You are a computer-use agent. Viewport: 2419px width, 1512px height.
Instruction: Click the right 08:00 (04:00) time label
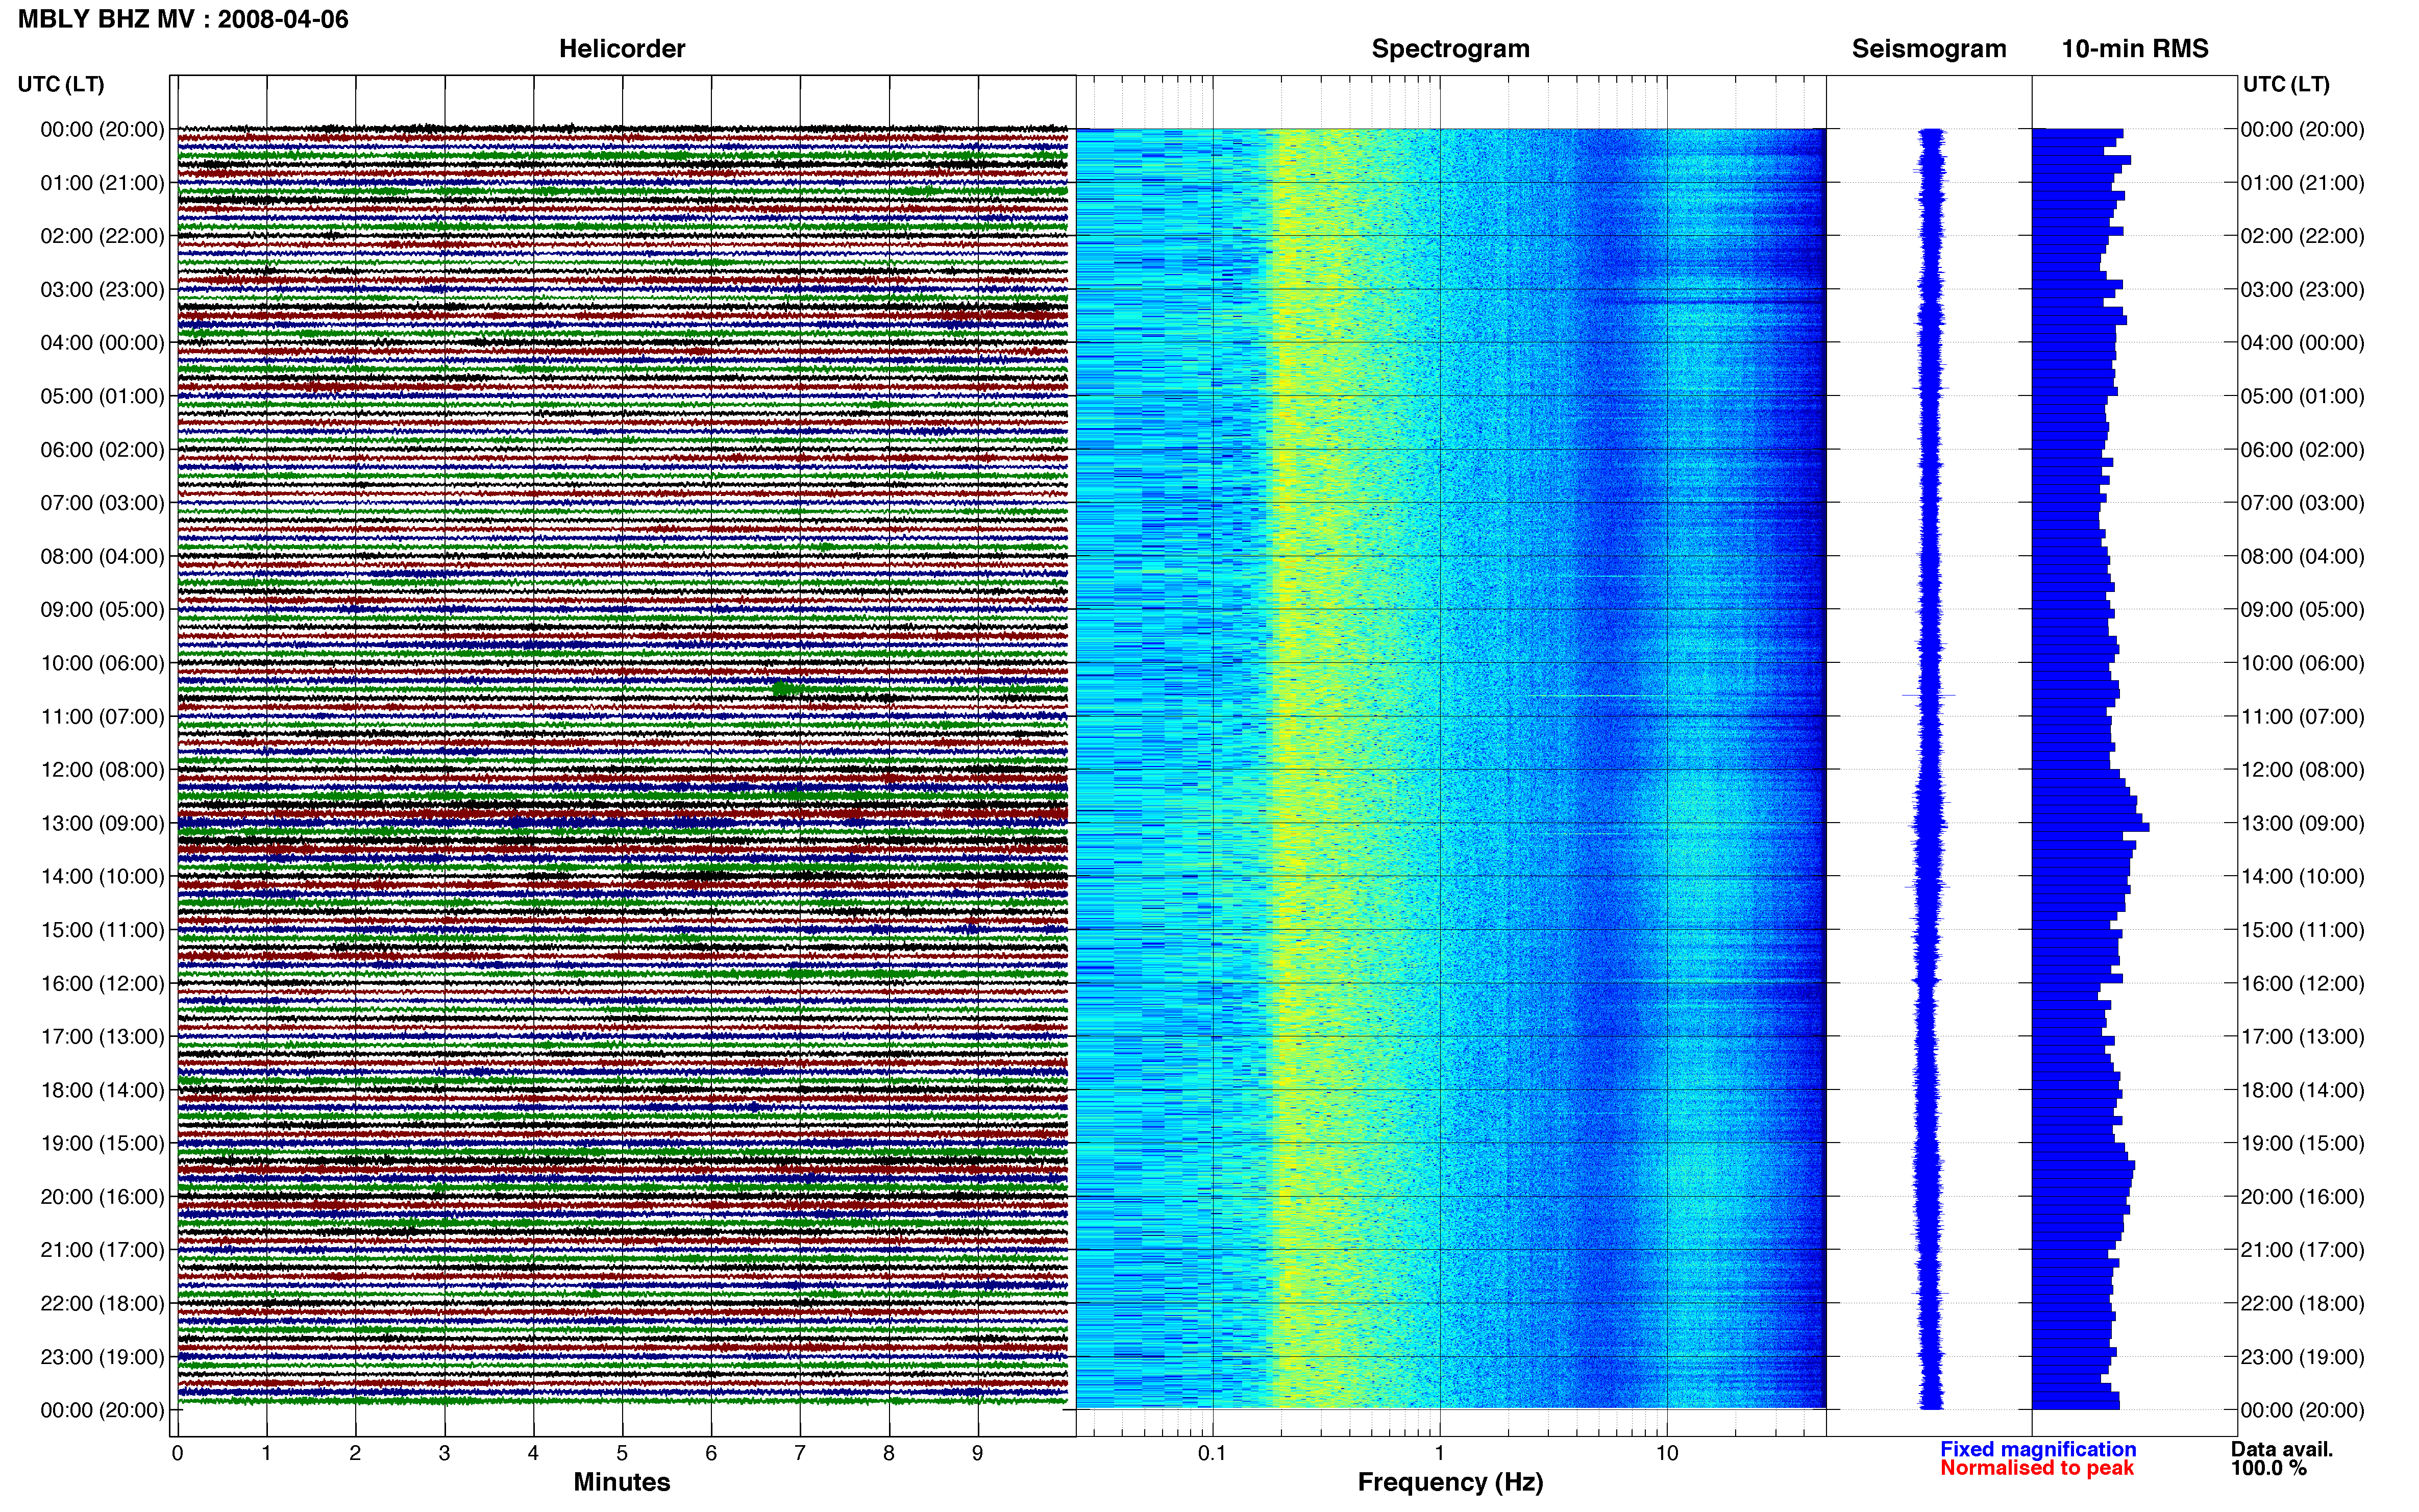coord(2302,556)
